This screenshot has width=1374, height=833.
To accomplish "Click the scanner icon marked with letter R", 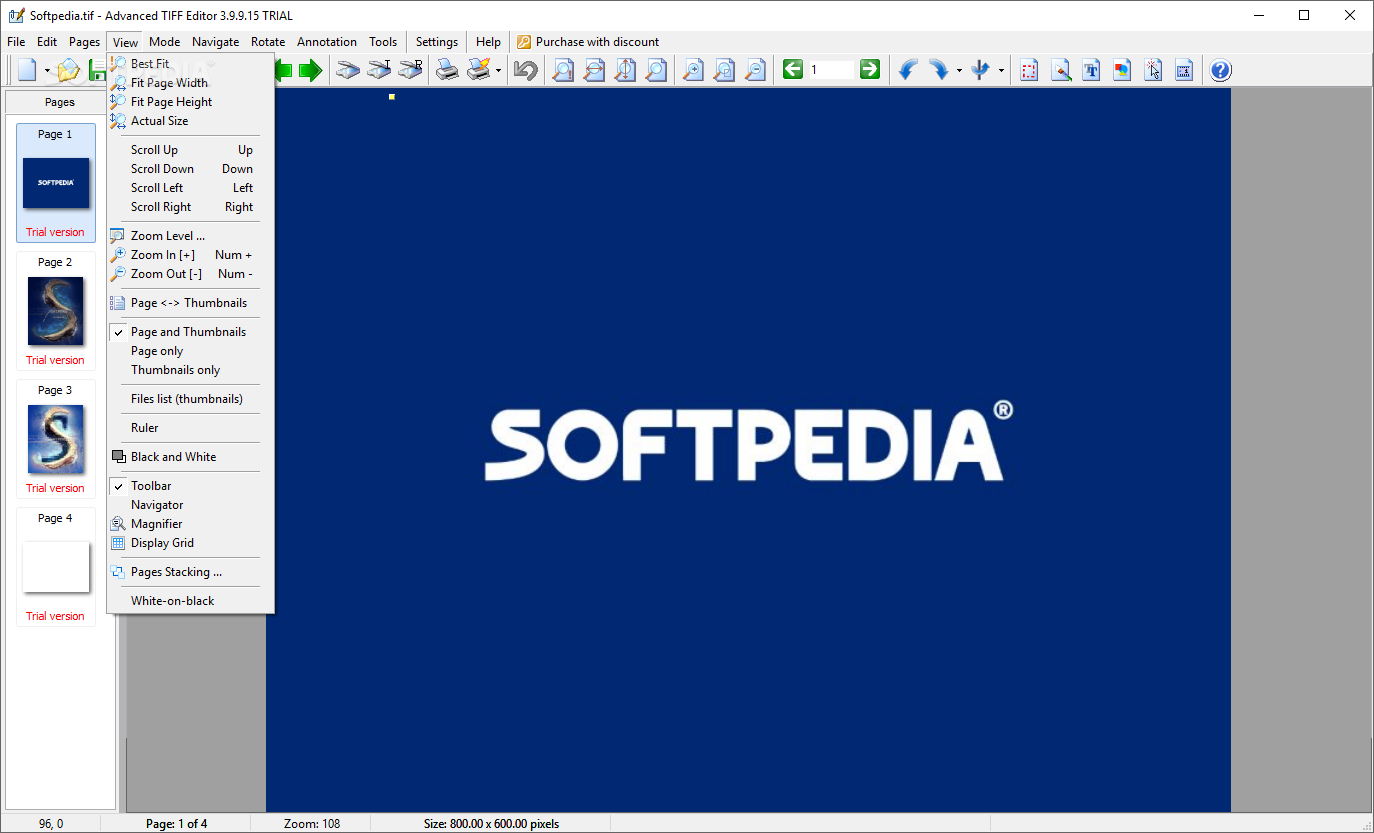I will (x=410, y=70).
